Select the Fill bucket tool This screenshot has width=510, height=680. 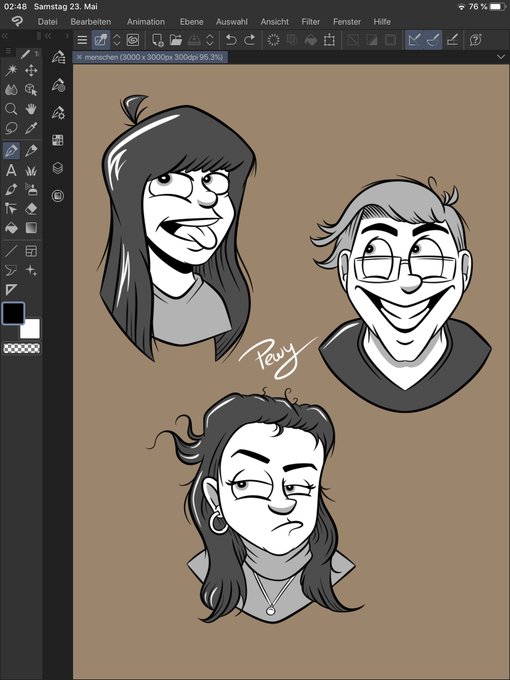[11, 228]
